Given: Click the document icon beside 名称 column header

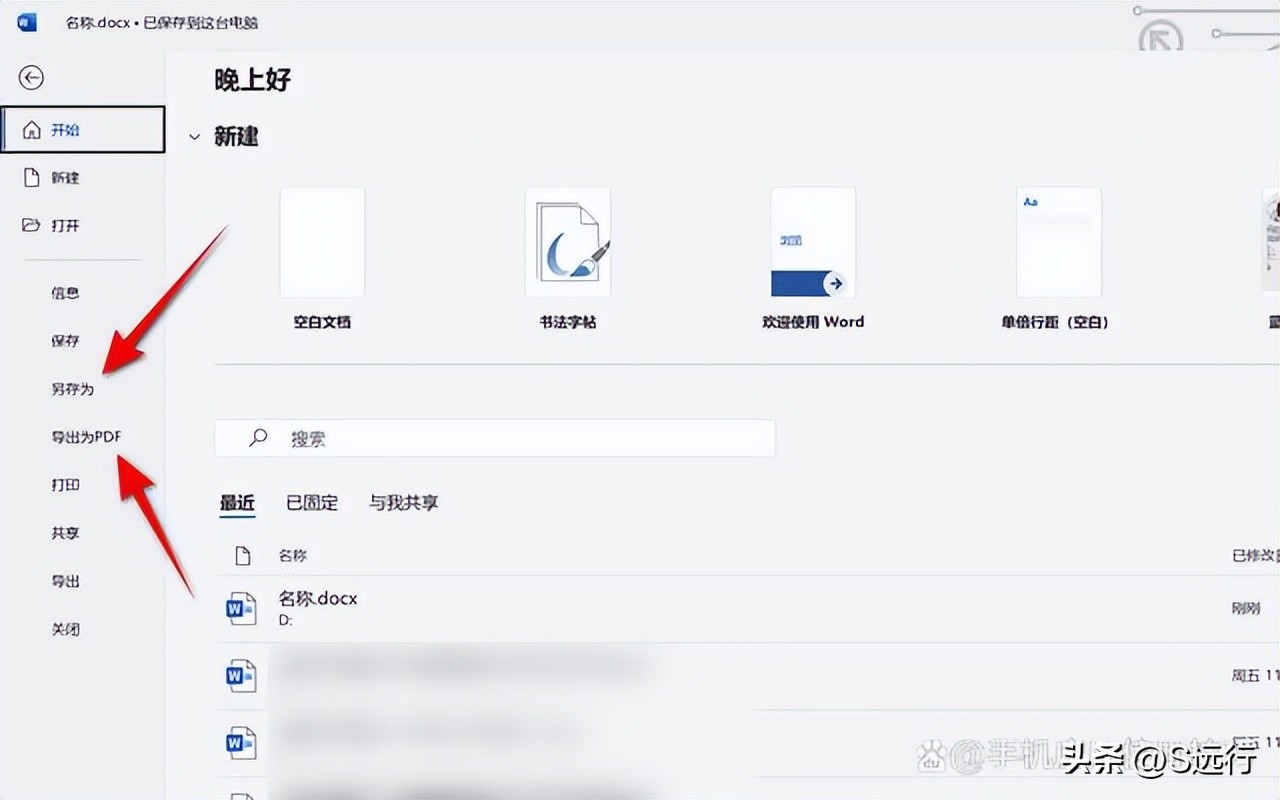Looking at the screenshot, I should (241, 555).
